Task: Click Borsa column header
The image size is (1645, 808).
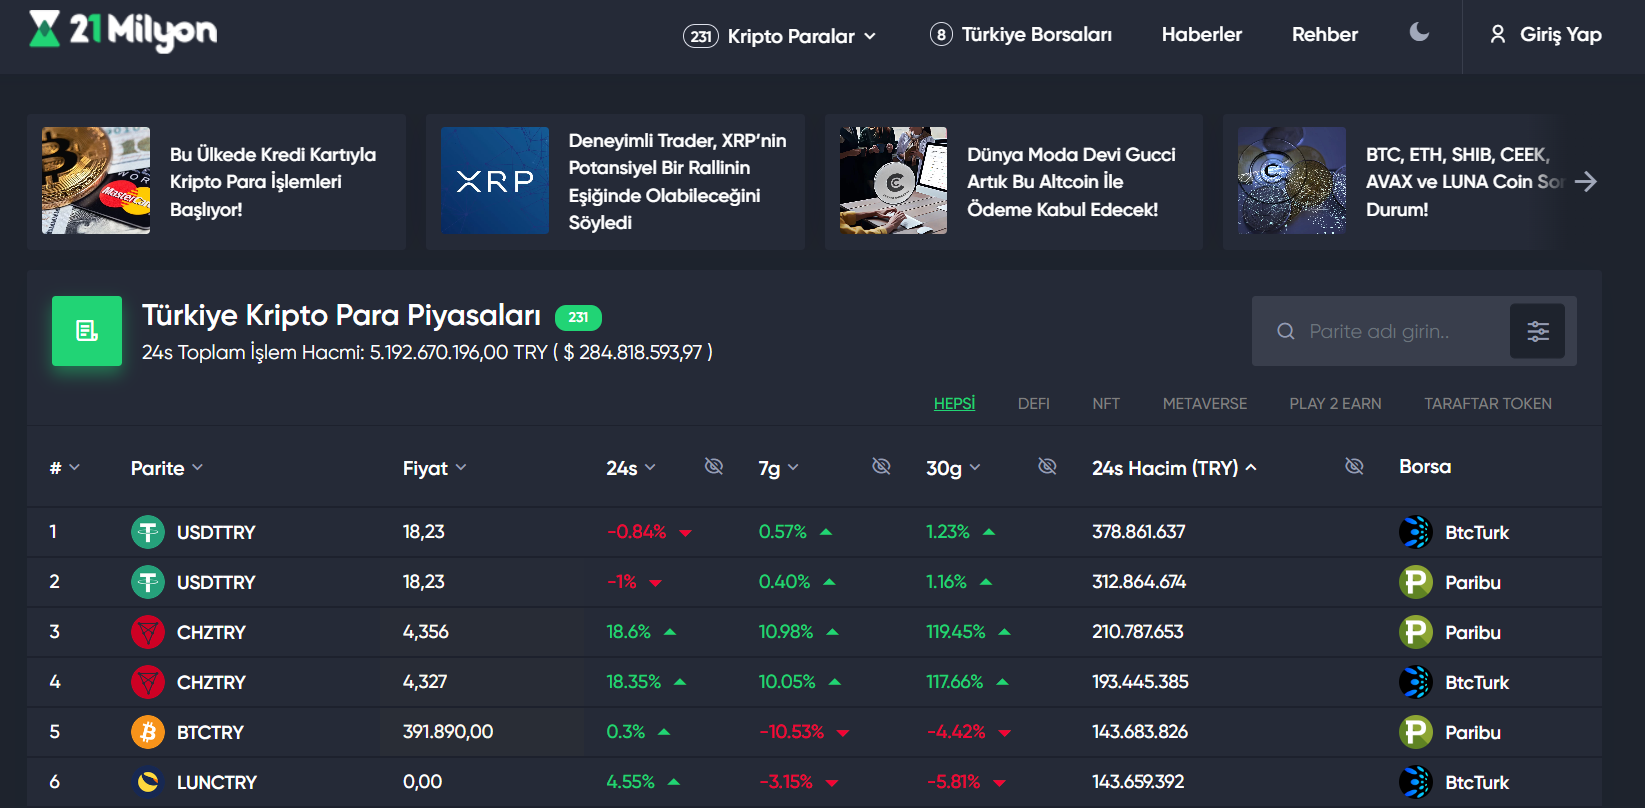Action: coord(1425,467)
